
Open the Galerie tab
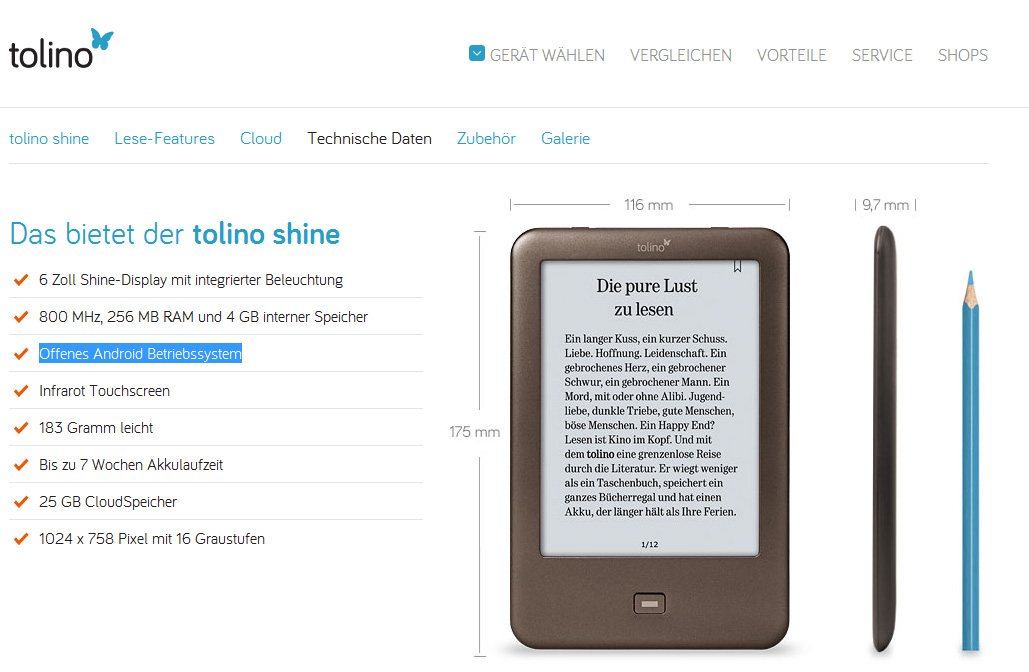coord(565,138)
